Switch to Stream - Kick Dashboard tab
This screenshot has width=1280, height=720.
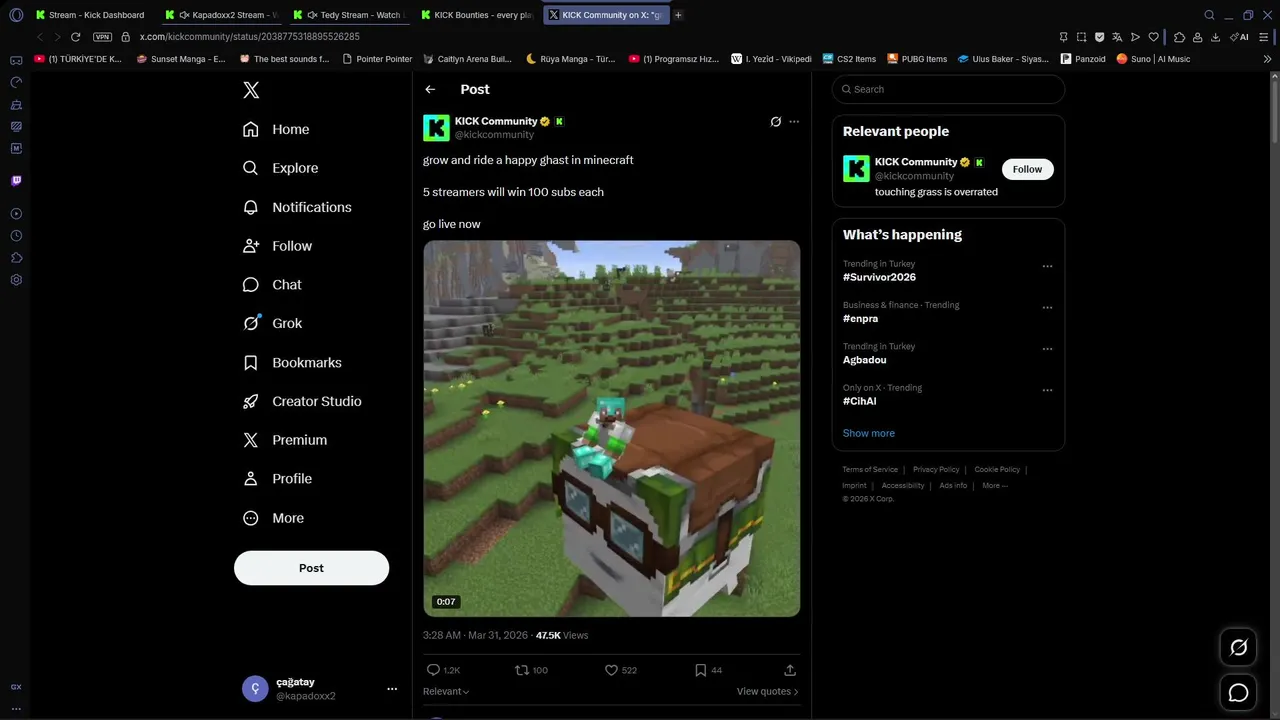90,15
